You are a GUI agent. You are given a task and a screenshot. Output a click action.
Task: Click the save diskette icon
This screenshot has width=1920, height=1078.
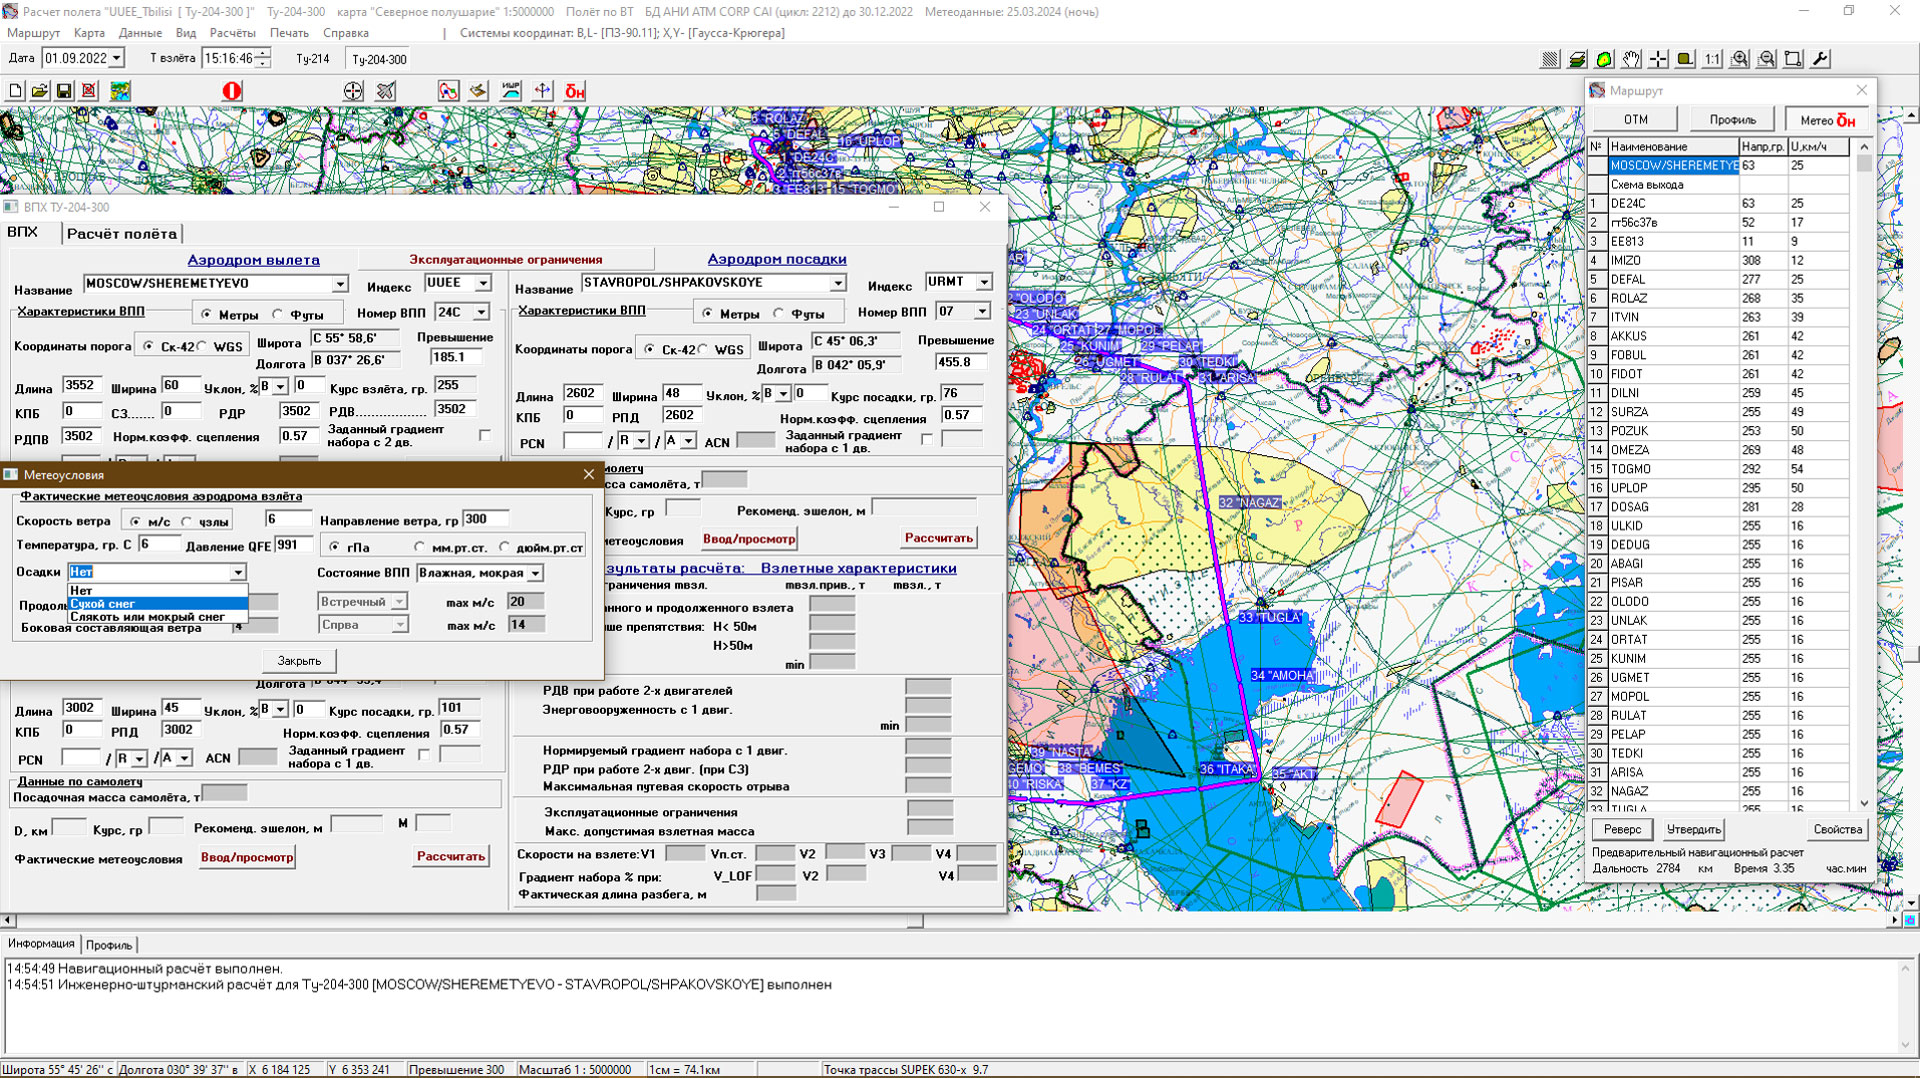(x=64, y=91)
